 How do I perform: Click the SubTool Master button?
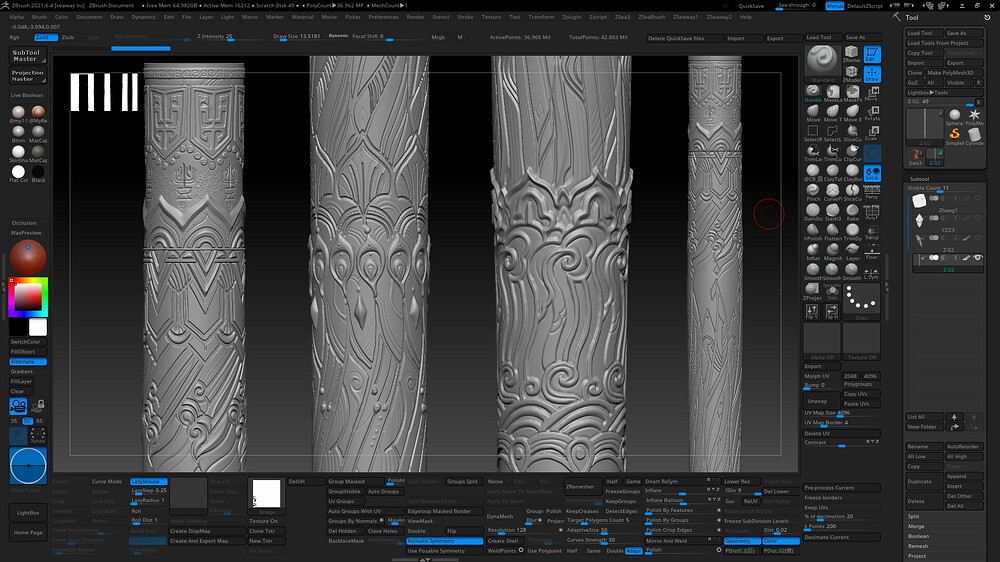[x=27, y=56]
